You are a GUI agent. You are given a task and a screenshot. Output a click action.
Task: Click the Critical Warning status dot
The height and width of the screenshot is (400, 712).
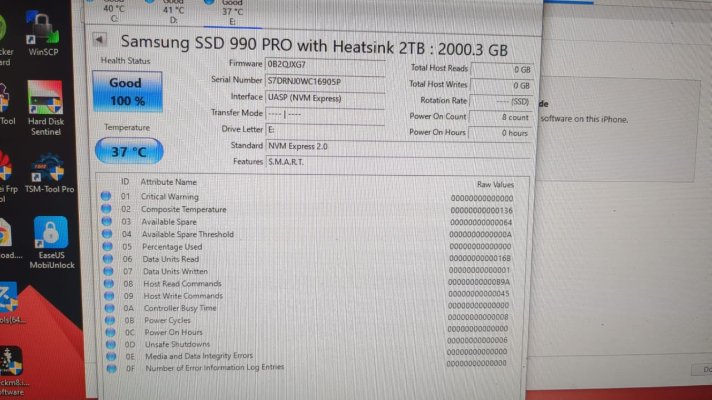[106, 196]
